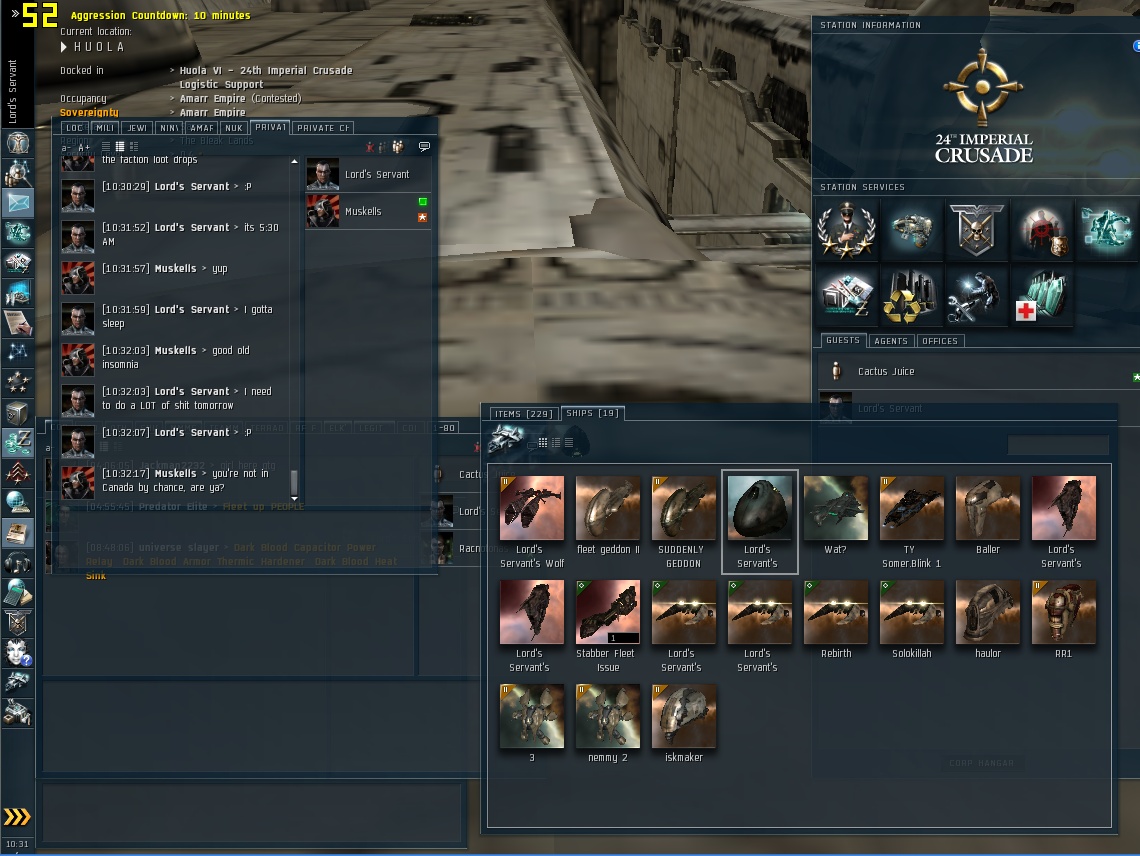
Task: Switch to the LOC chat tab
Action: click(x=75, y=128)
